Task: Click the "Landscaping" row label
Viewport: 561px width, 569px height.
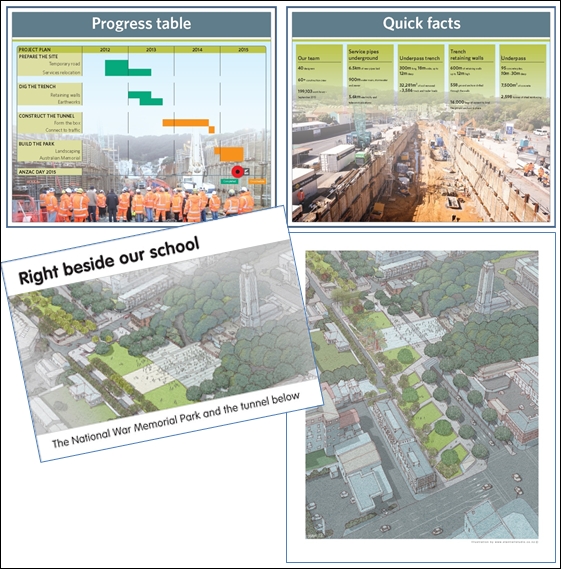Action: pyautogui.click(x=67, y=151)
